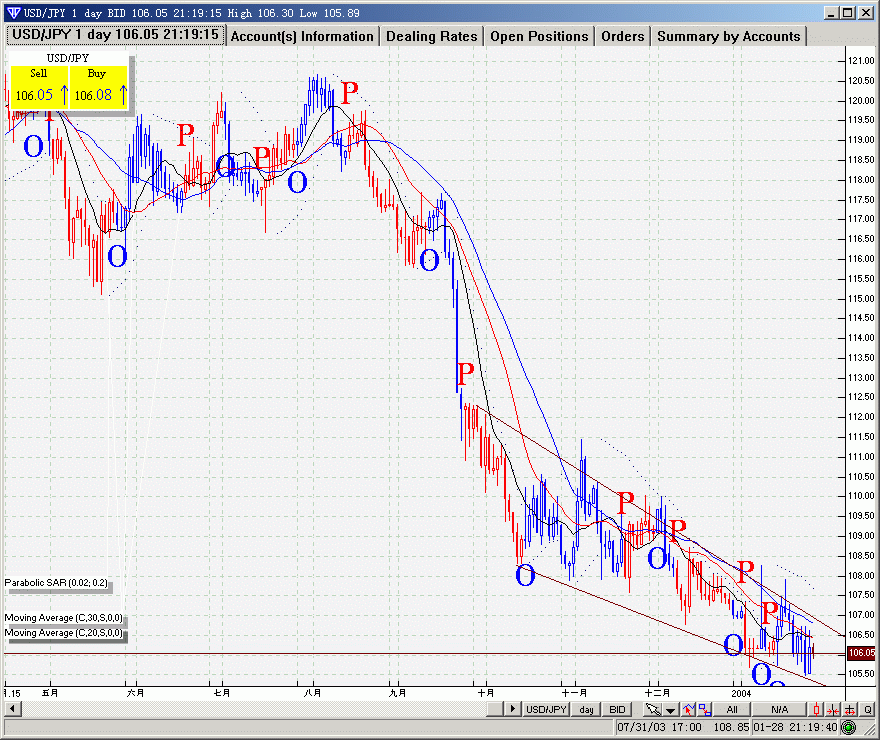880x740 pixels.
Task: Click the Moving Average (C,20,S,0,0) label
Action: click(63, 633)
